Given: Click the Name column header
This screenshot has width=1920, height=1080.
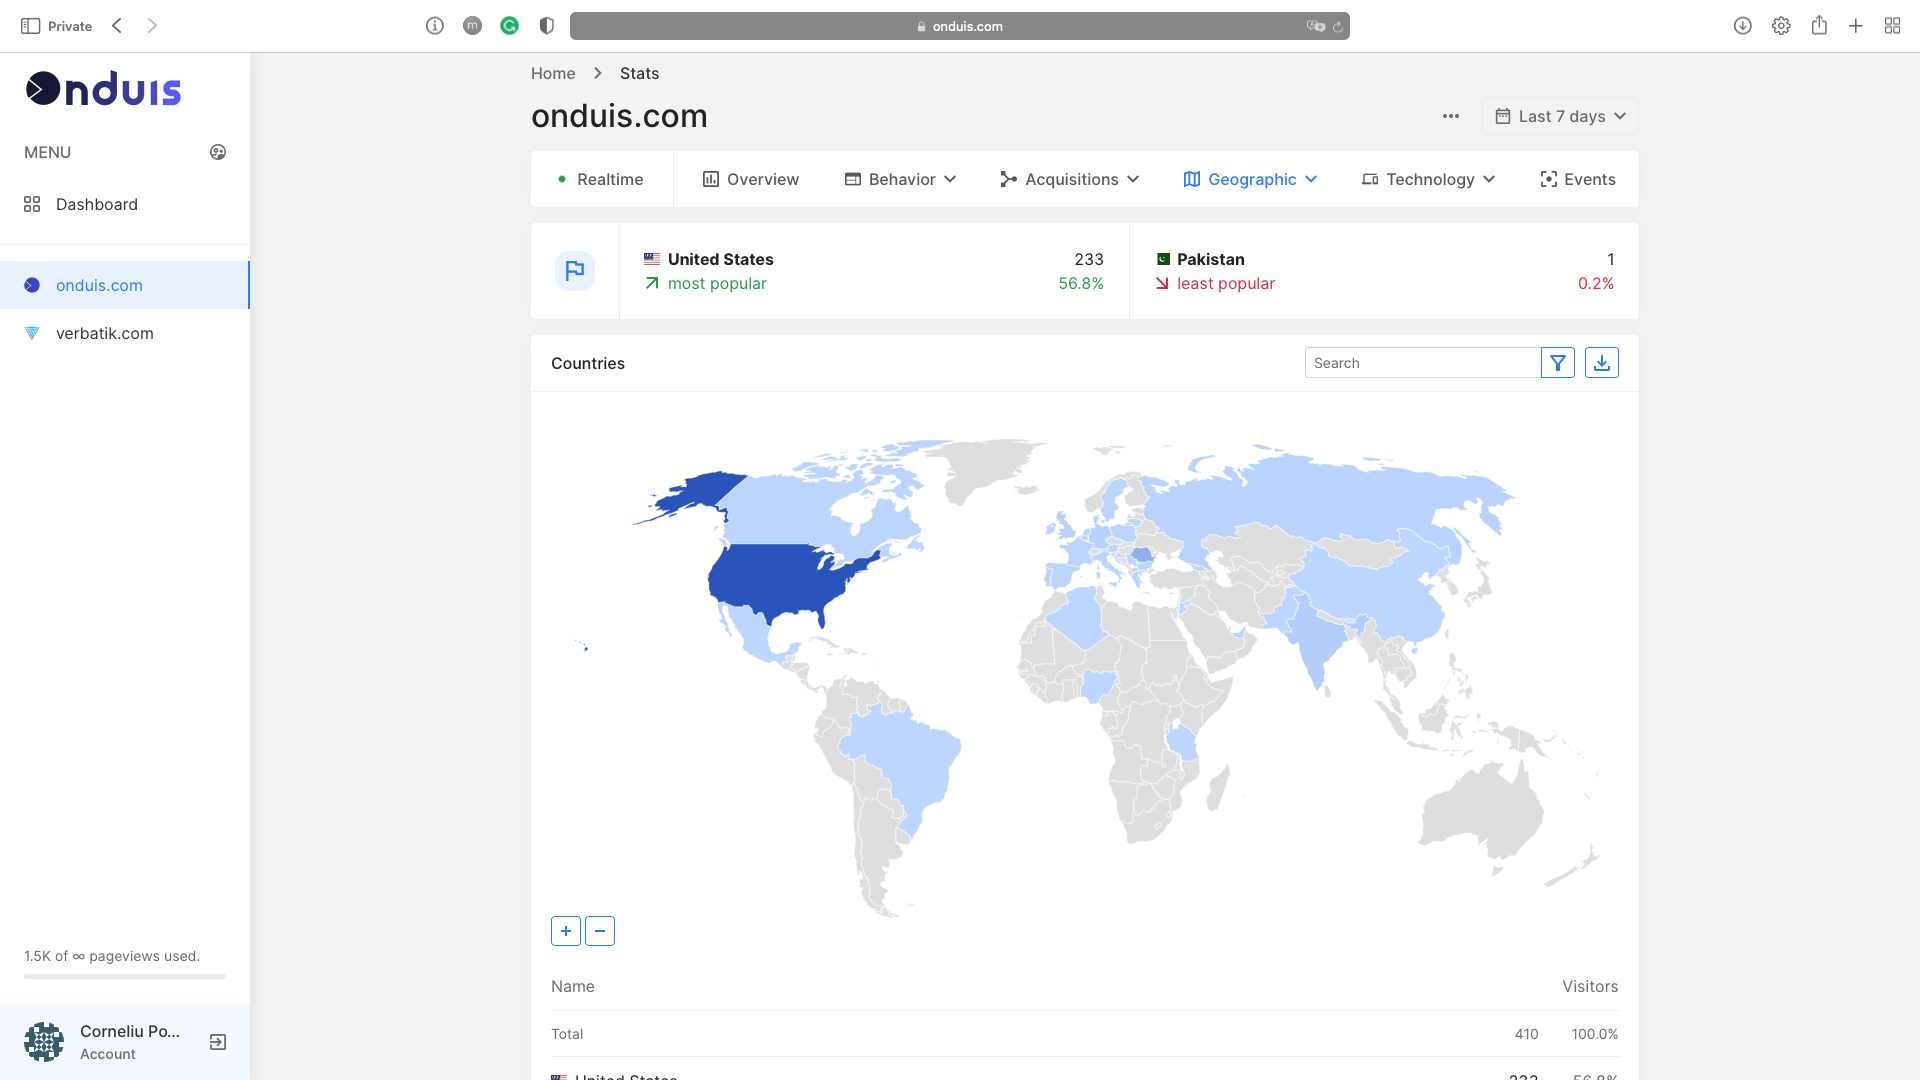Looking at the screenshot, I should tap(573, 986).
